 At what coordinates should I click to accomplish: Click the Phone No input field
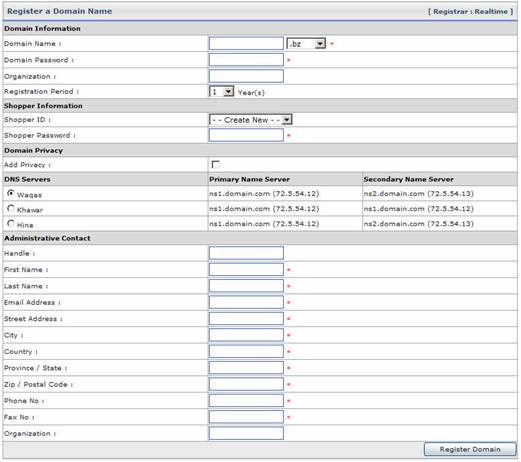pyautogui.click(x=246, y=400)
